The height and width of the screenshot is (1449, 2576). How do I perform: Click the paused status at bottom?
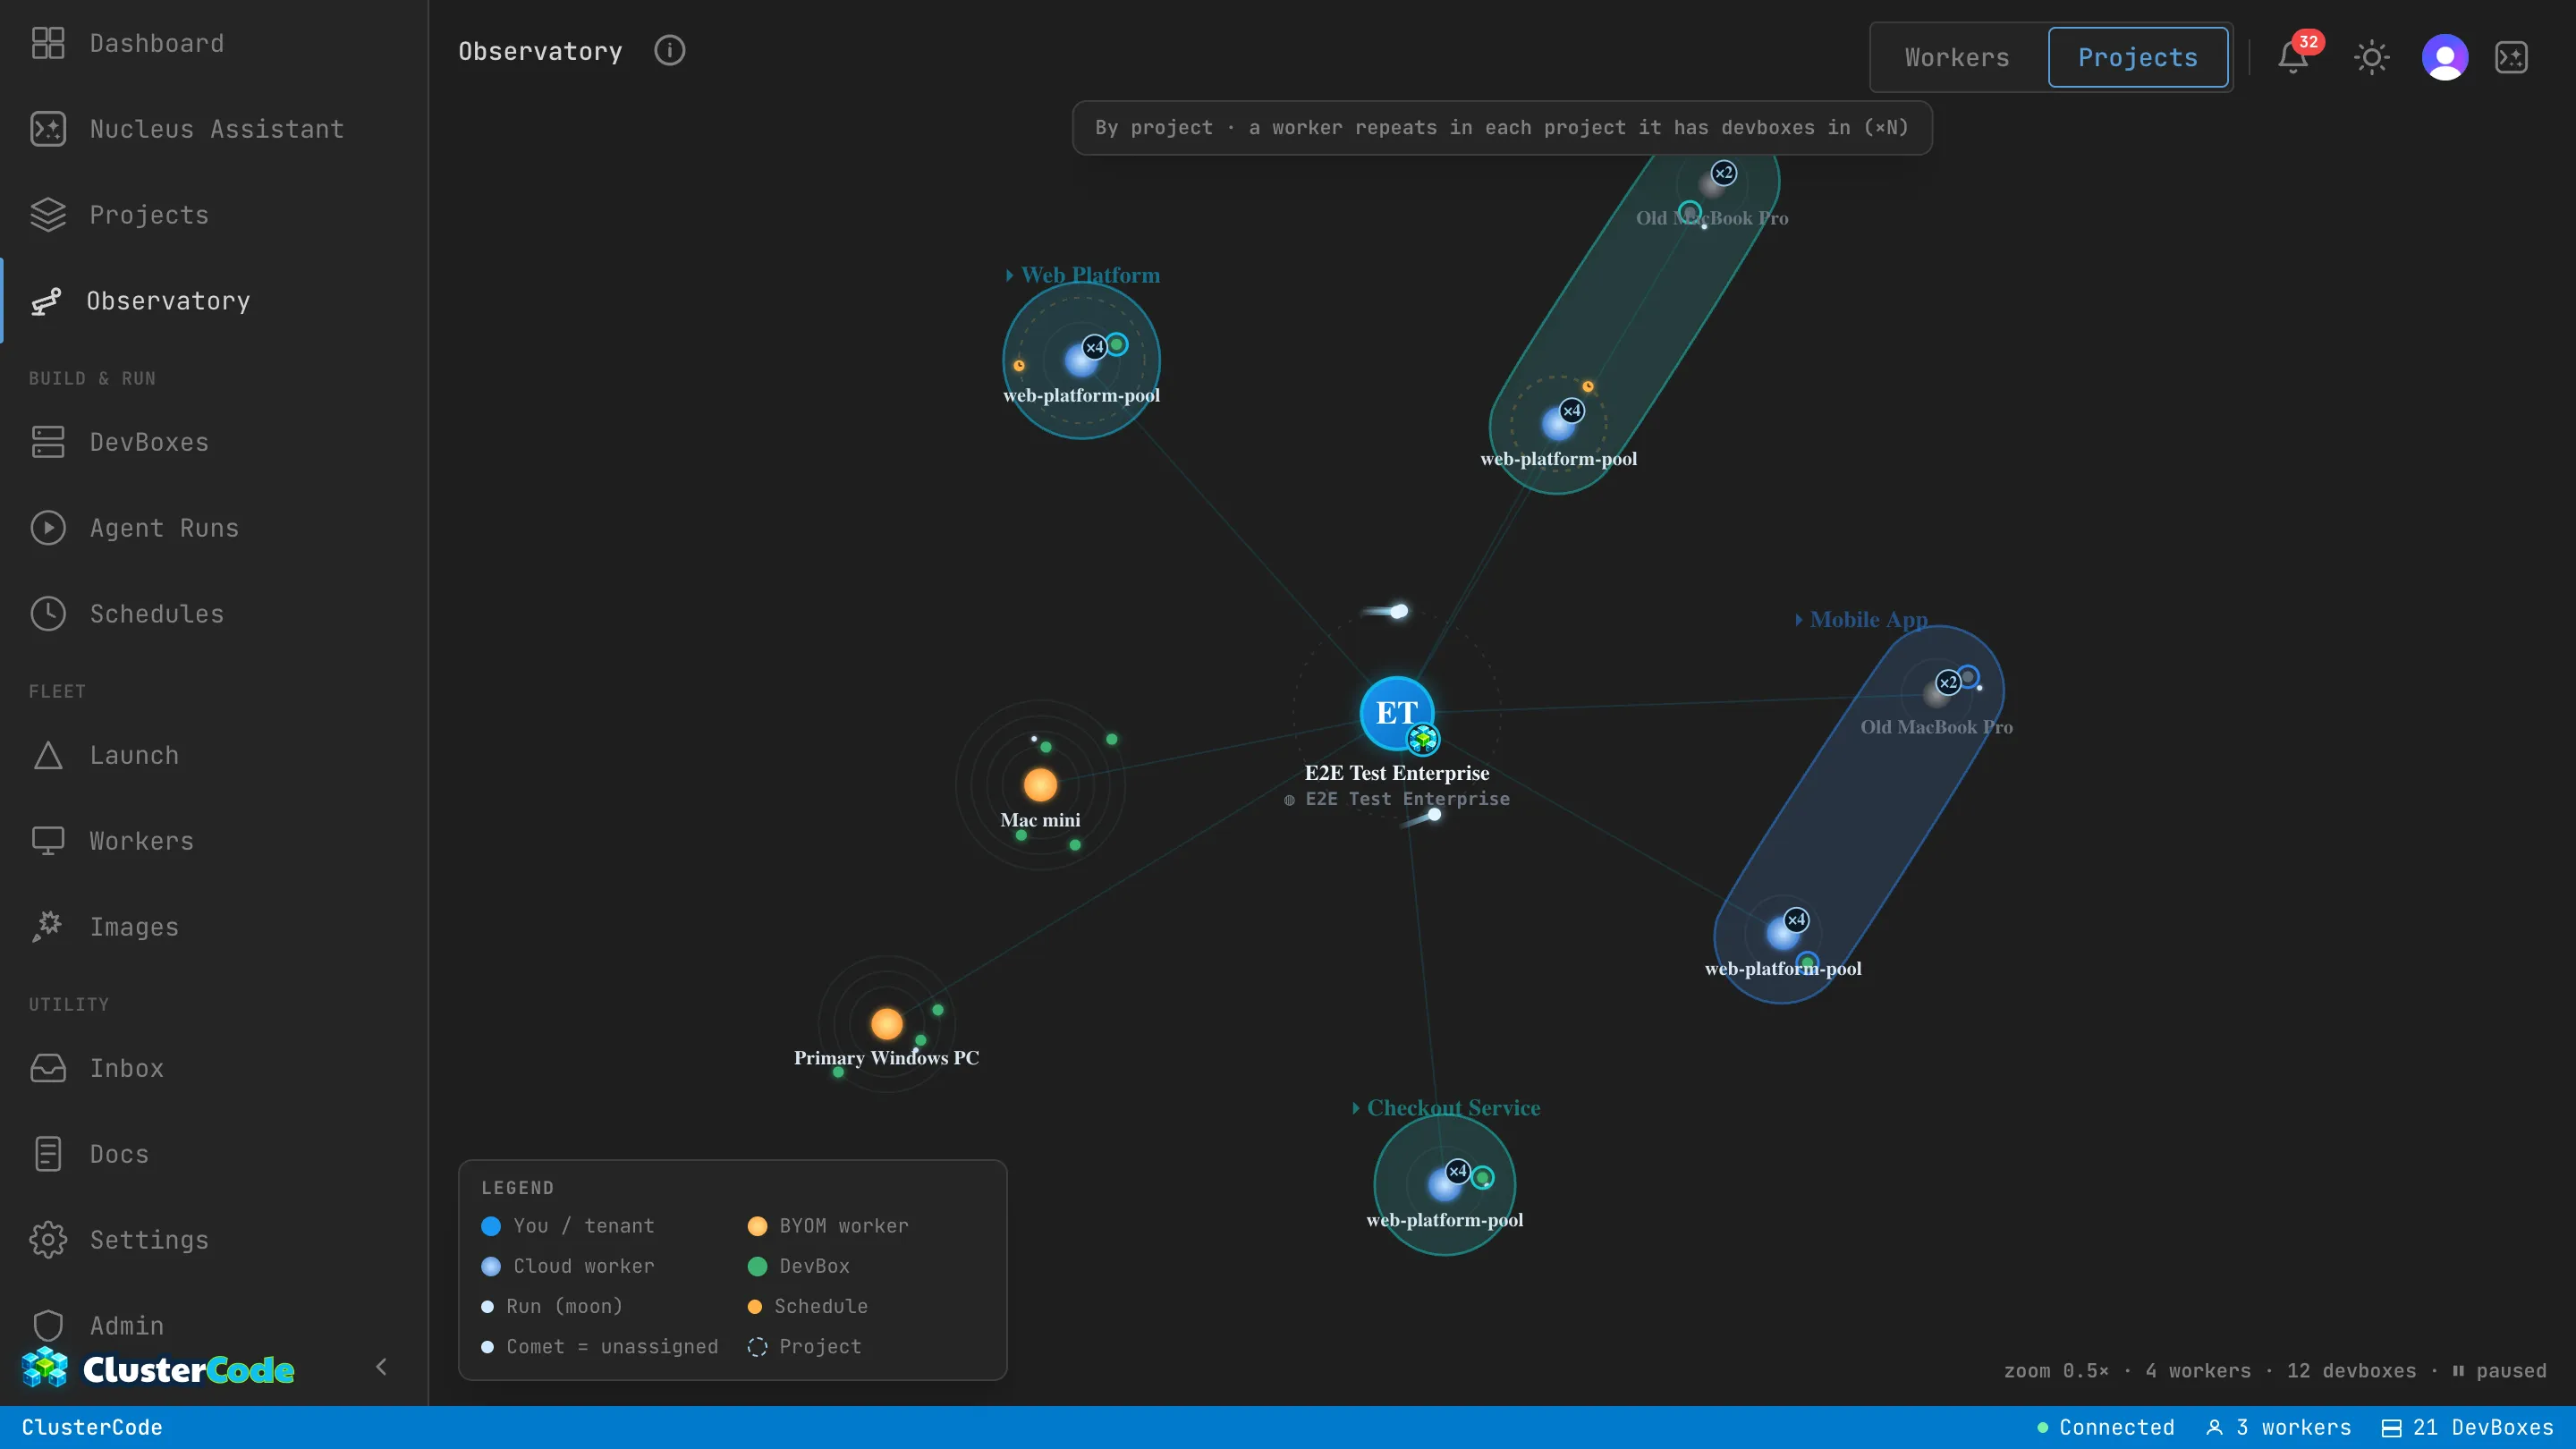pos(2500,1371)
